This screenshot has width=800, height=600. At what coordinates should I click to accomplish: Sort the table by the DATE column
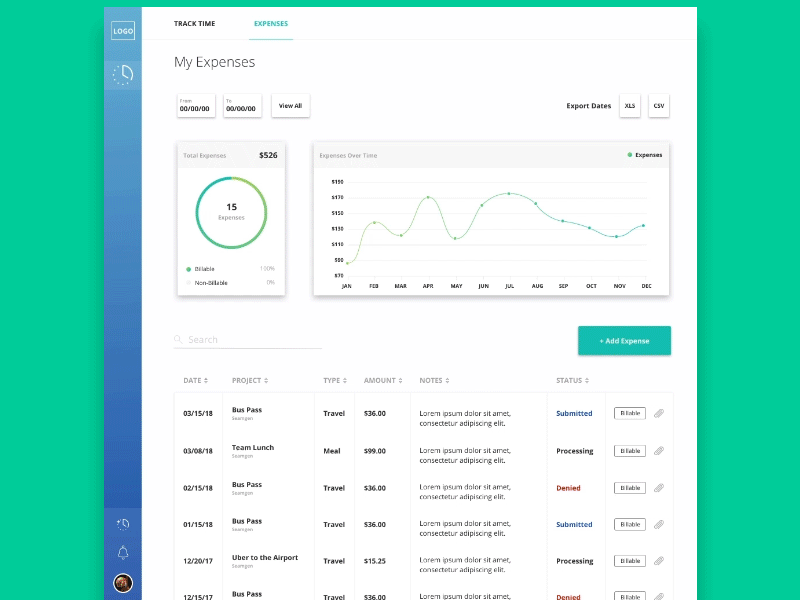click(196, 380)
